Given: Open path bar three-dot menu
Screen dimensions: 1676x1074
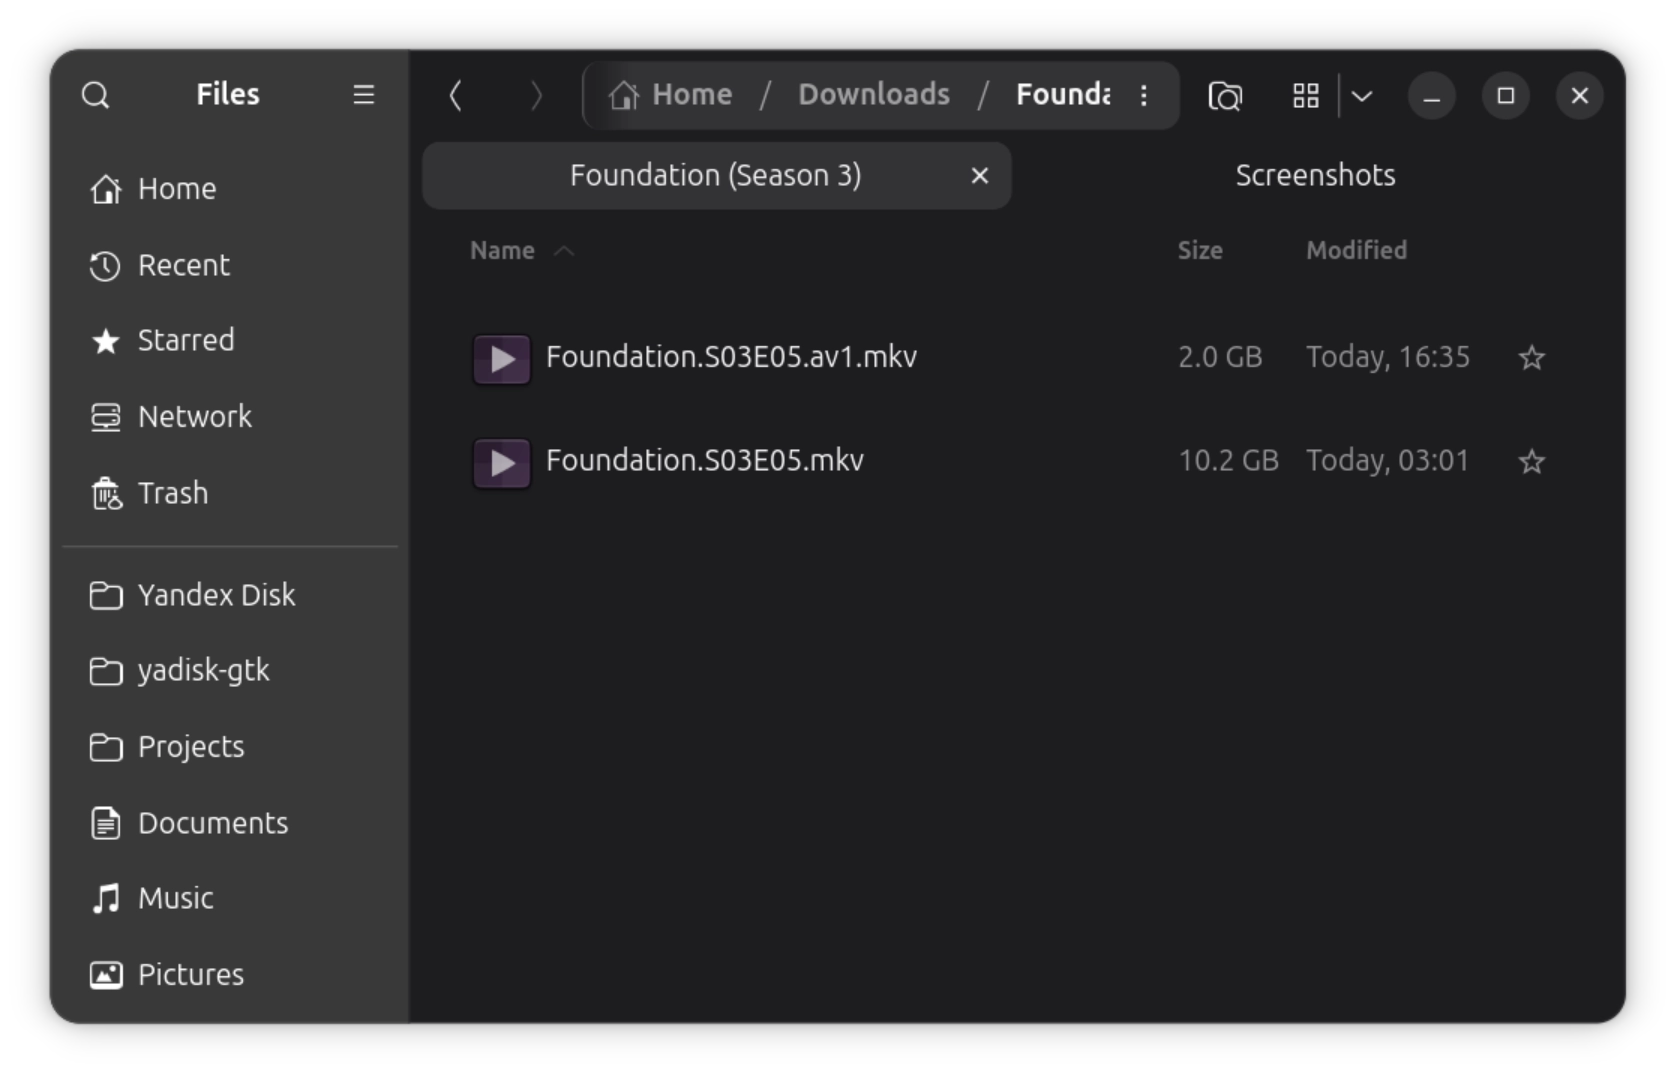Looking at the screenshot, I should pos(1144,95).
